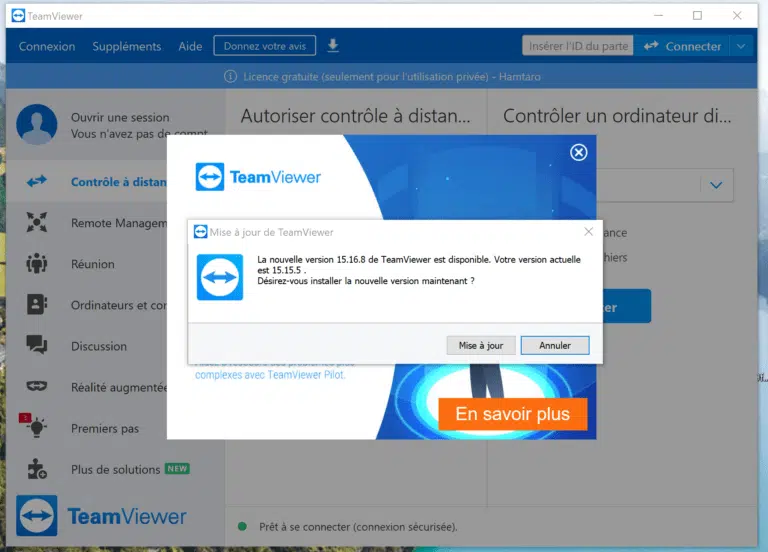768x552 pixels.
Task: Click the NEW badge beside Plus de solutions
Action: [x=177, y=469]
